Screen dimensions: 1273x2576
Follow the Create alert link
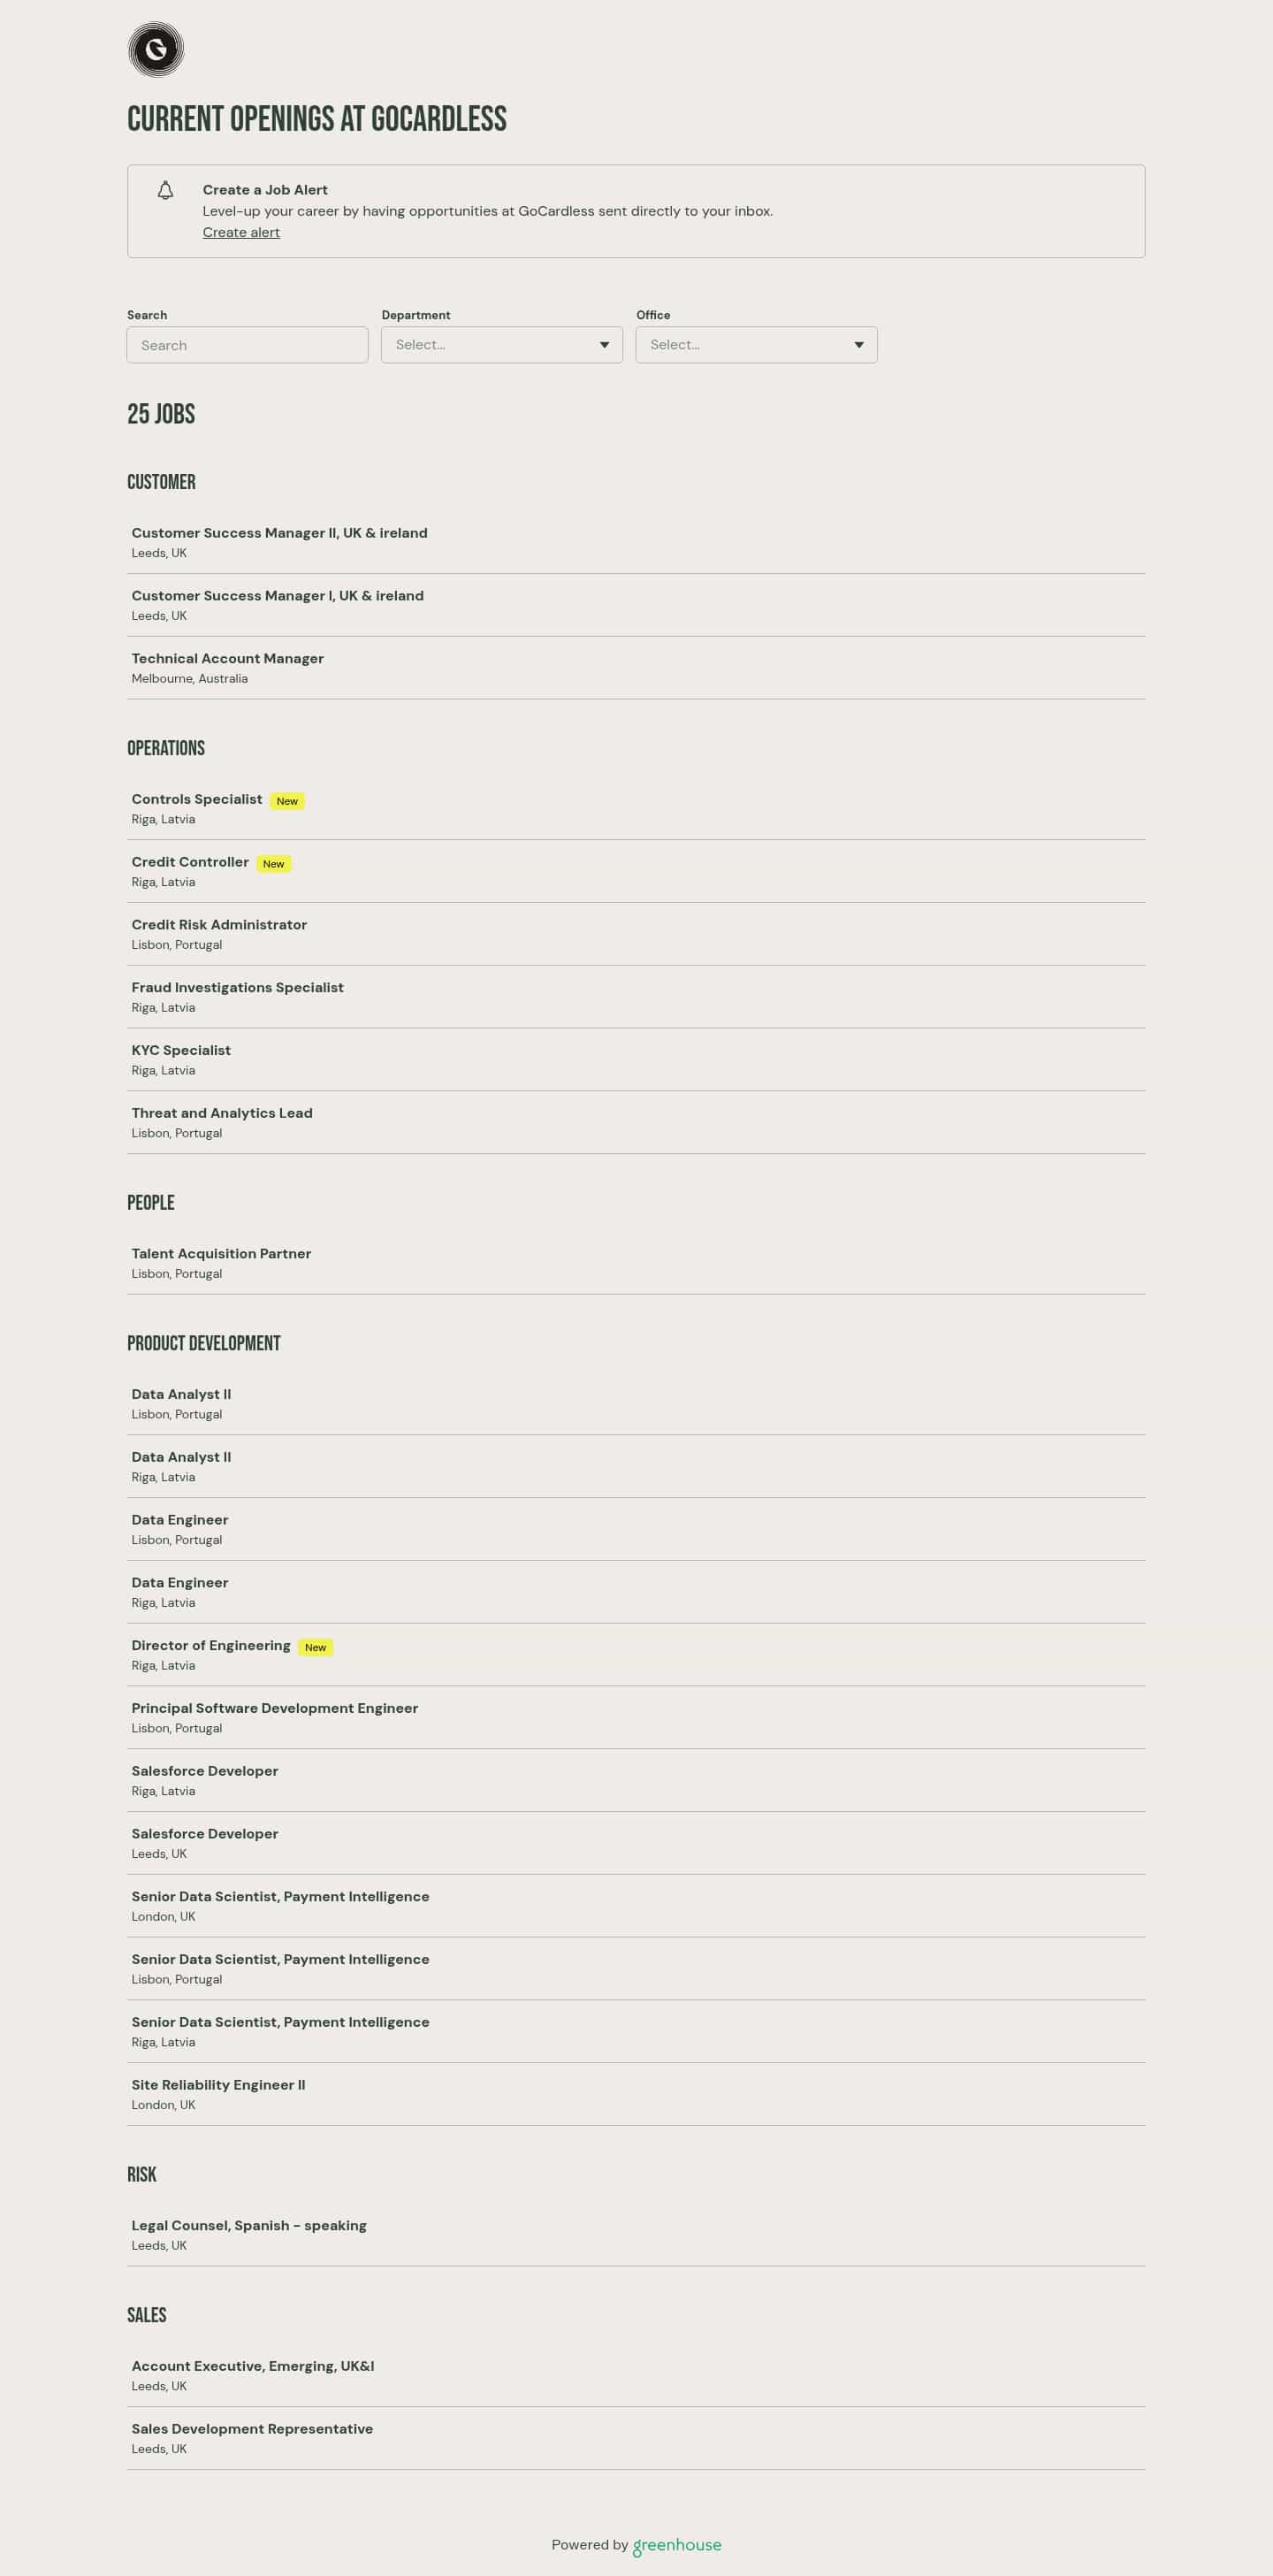241,232
